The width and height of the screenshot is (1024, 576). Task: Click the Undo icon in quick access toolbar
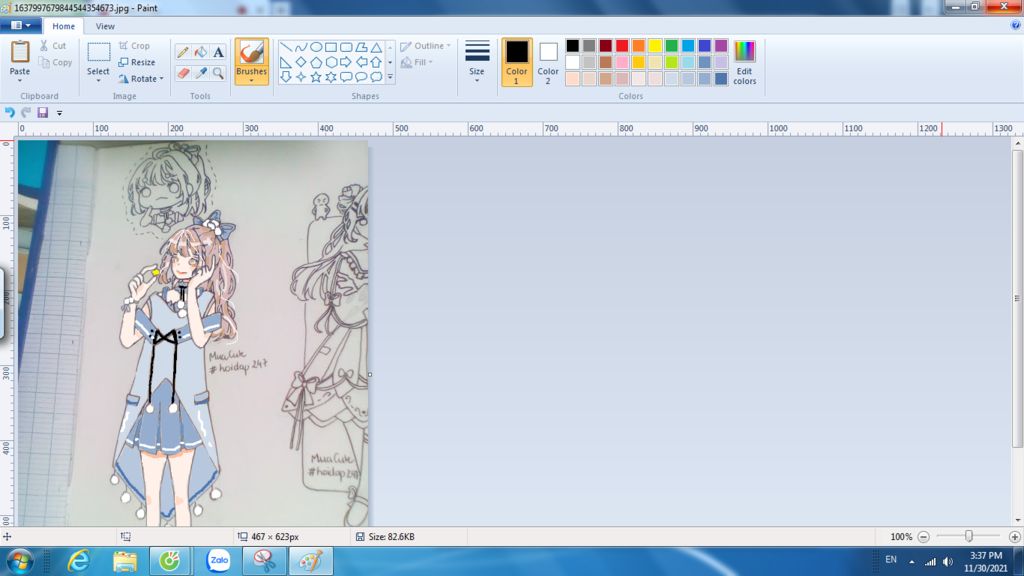coord(10,112)
